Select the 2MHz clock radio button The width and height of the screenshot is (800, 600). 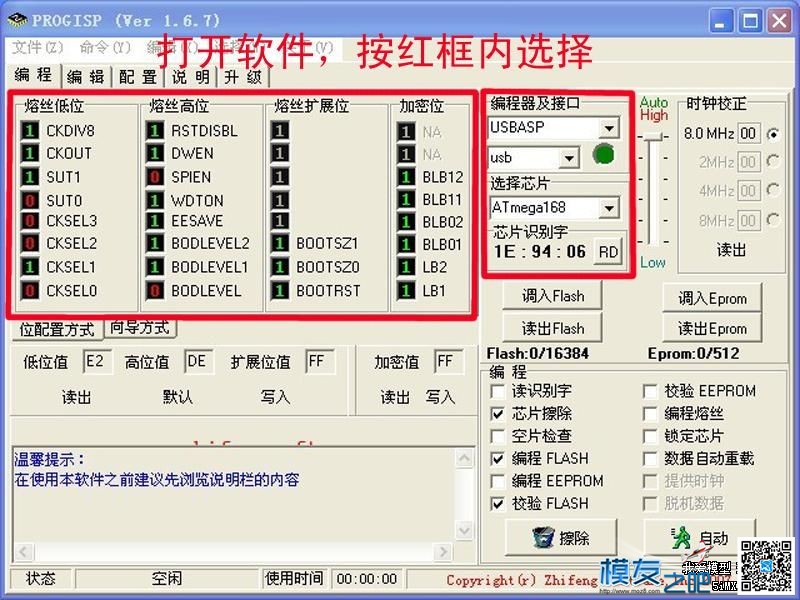click(773, 162)
